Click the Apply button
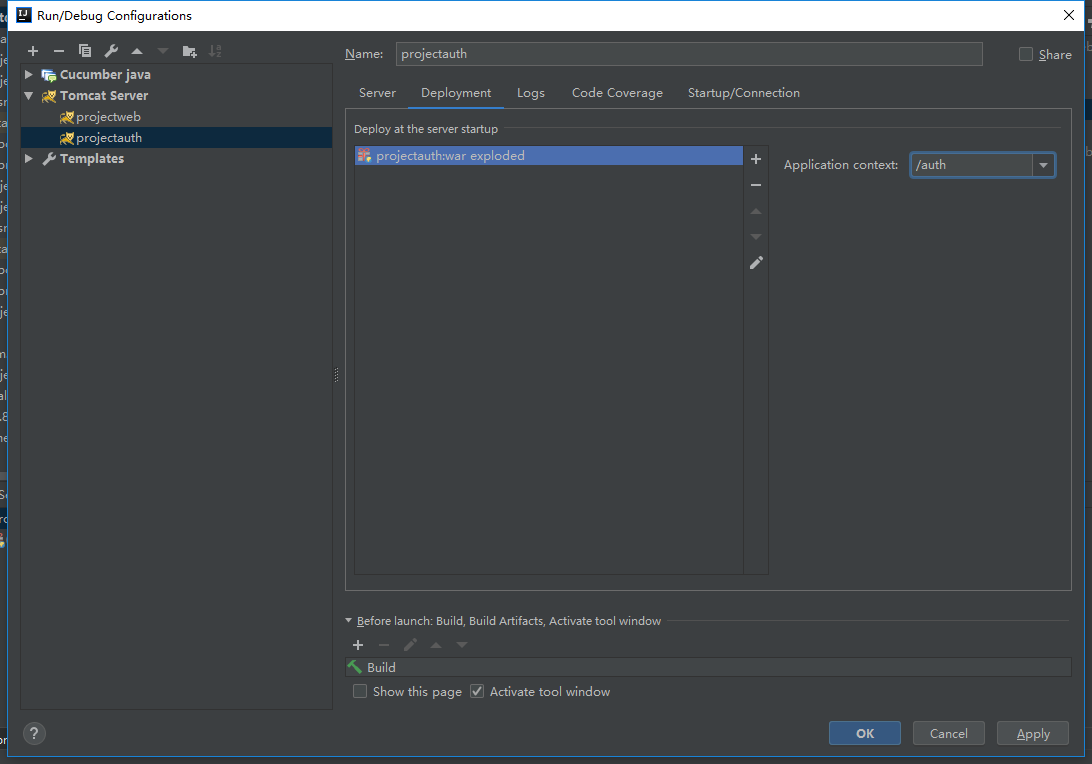Viewport: 1092px width, 764px height. 1033,733
